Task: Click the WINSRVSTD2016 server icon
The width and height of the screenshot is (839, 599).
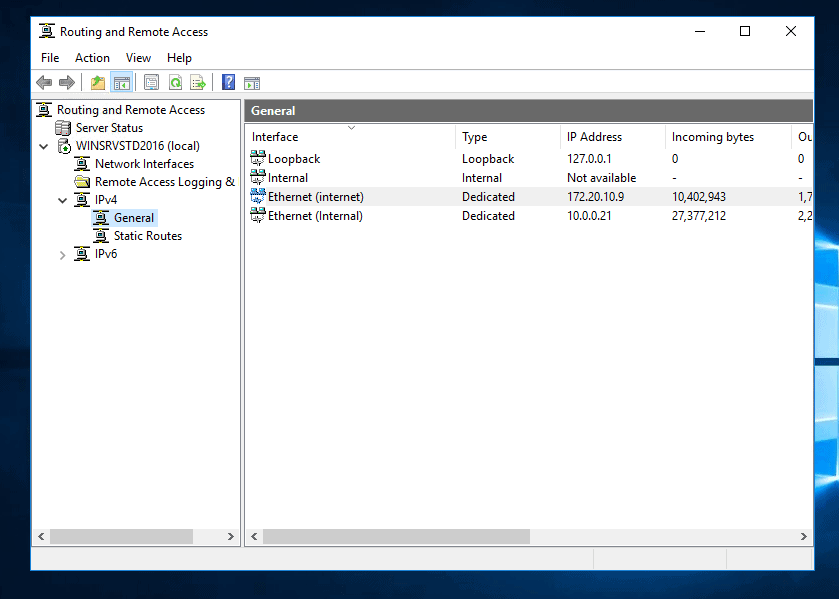Action: [64, 146]
